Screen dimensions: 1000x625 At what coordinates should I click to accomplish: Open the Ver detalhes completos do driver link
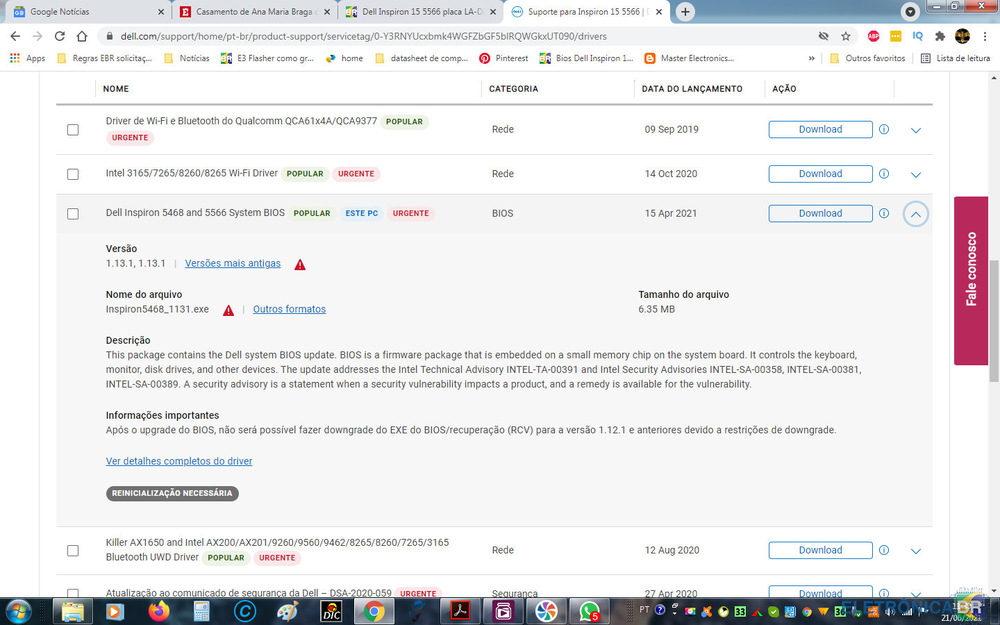coord(179,461)
